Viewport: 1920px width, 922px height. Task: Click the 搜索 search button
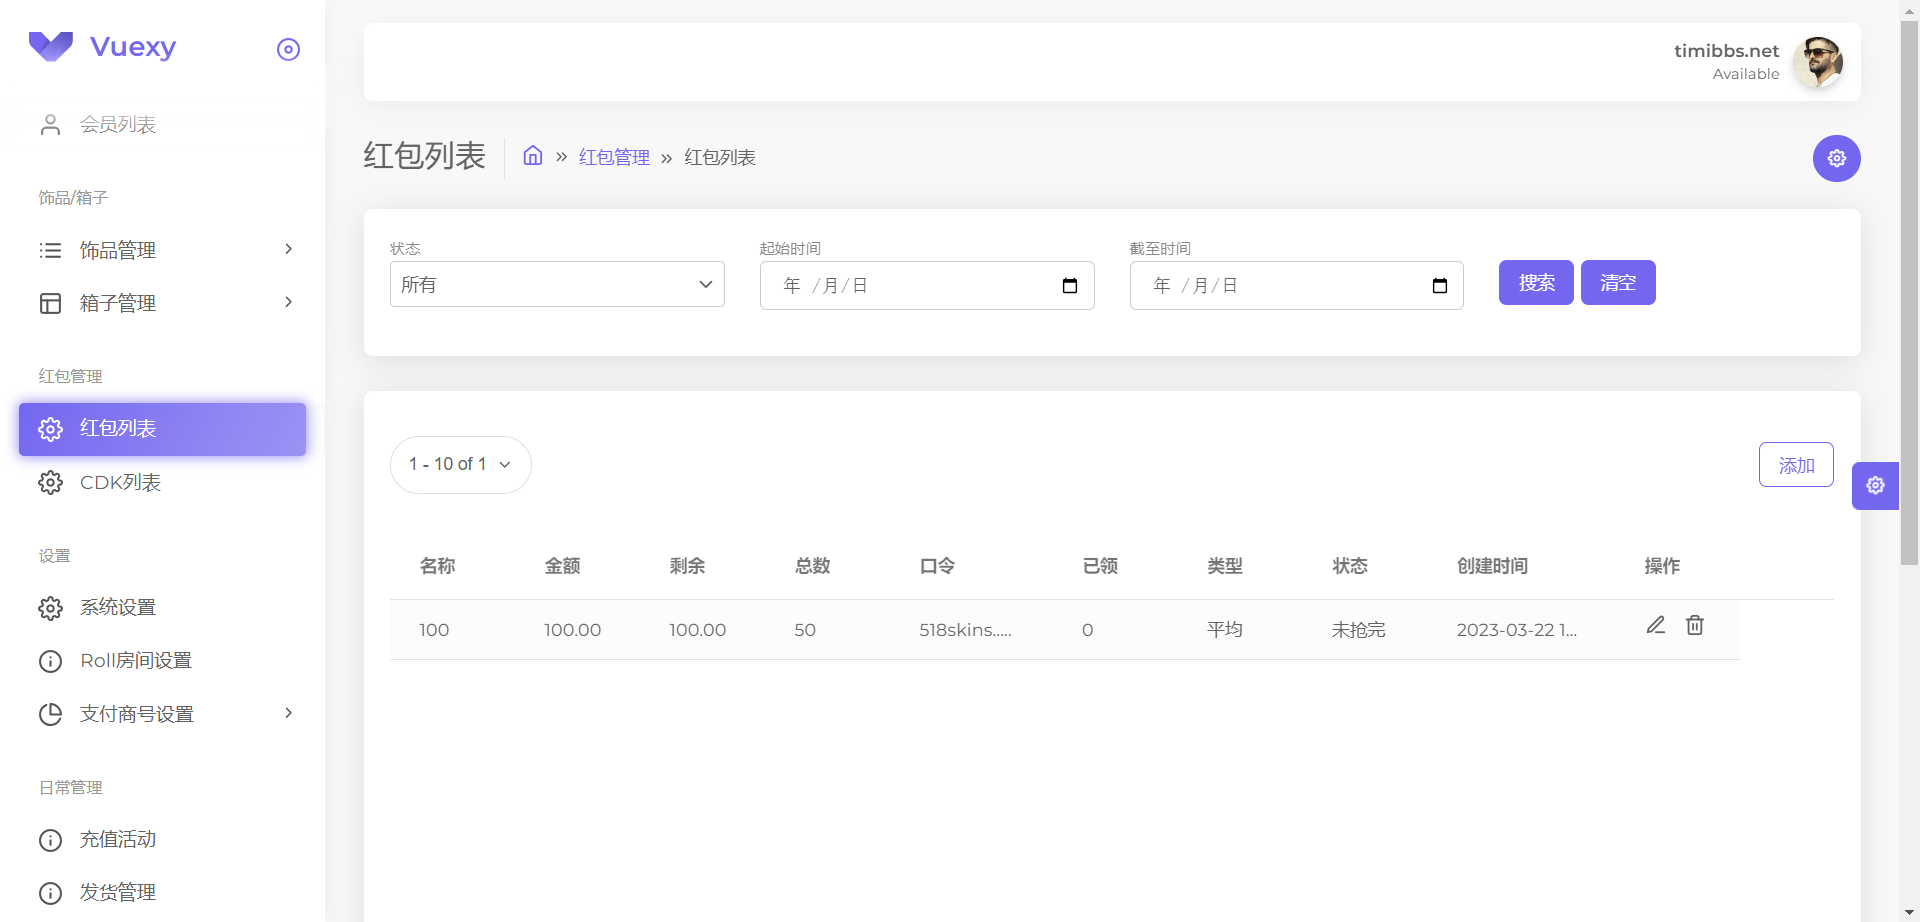[x=1536, y=282]
